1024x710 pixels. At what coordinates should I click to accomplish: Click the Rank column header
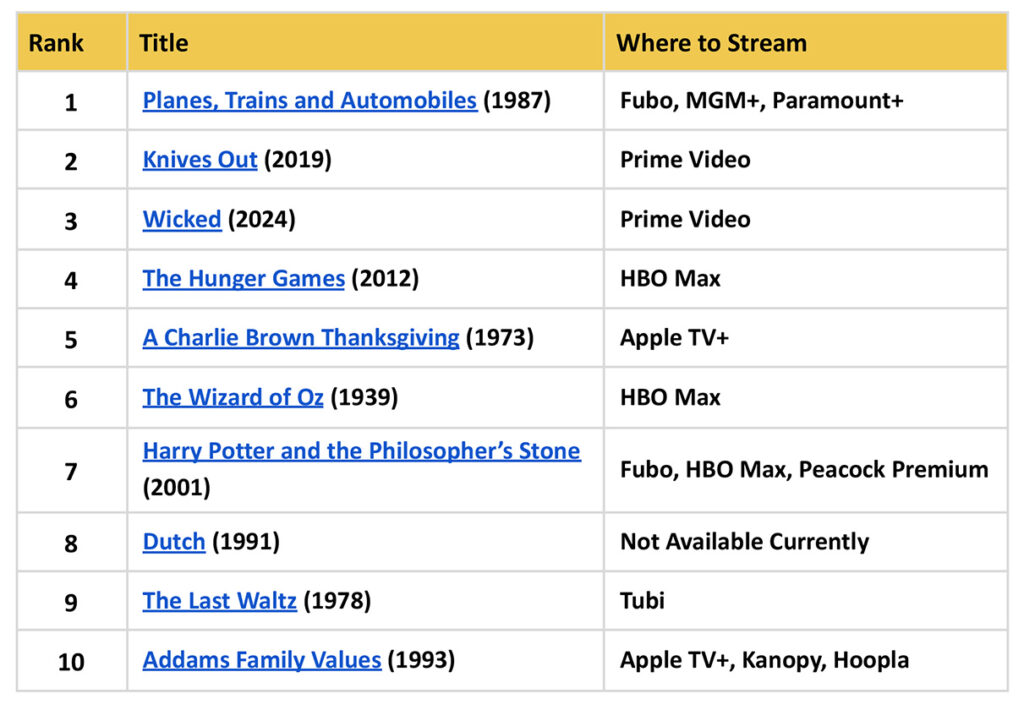pos(56,43)
